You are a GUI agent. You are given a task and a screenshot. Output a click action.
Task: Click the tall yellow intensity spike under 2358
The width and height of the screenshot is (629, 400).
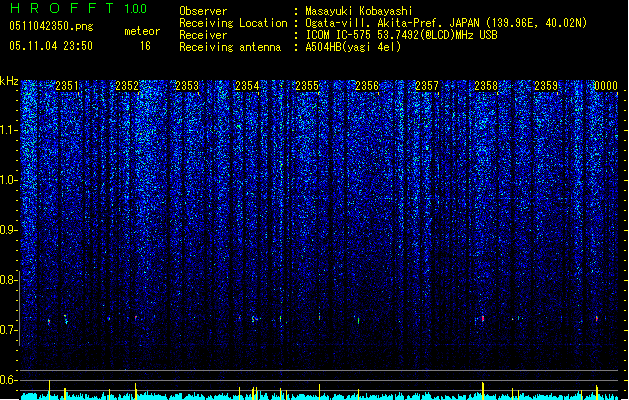click(483, 391)
